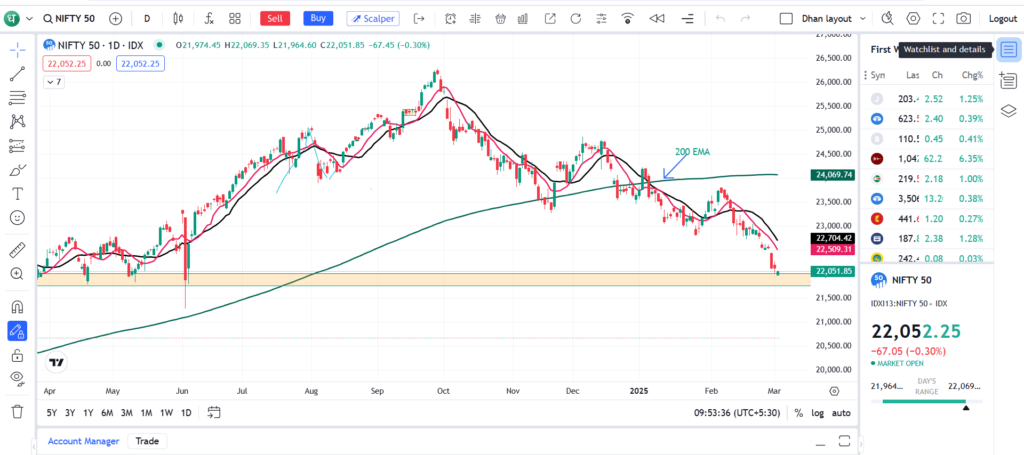The image size is (1024, 455).
Task: Open the fx indicators menu
Action: [209, 18]
